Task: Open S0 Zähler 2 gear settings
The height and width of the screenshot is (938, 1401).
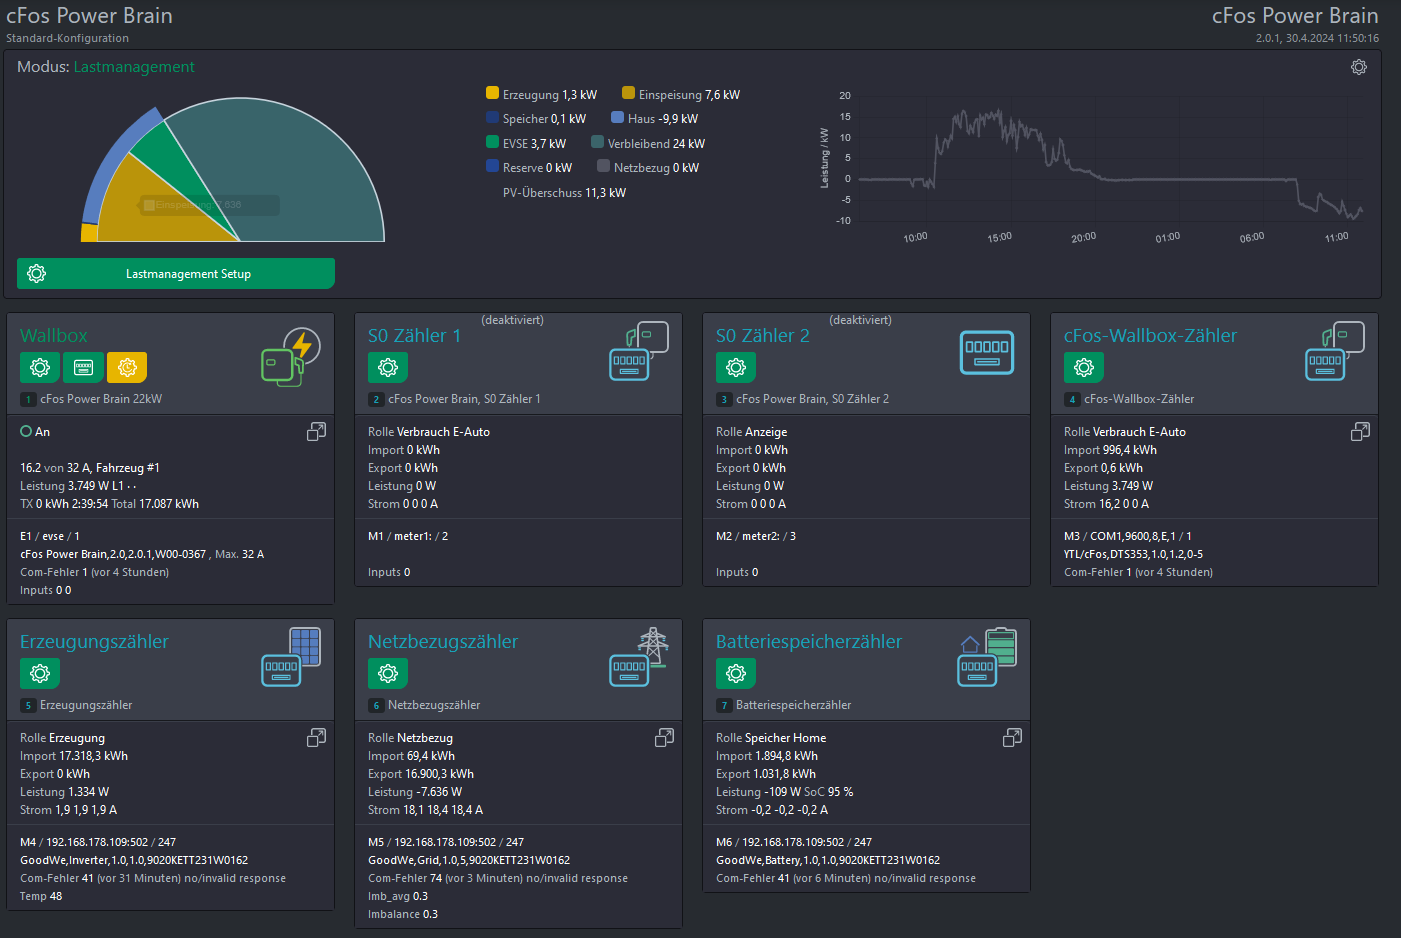Action: pos(736,367)
